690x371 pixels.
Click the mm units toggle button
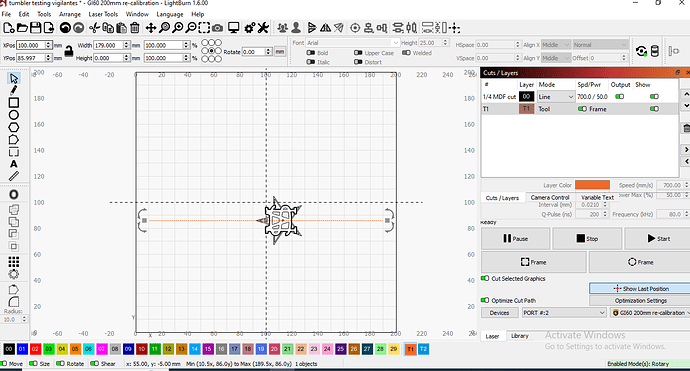[280, 51]
